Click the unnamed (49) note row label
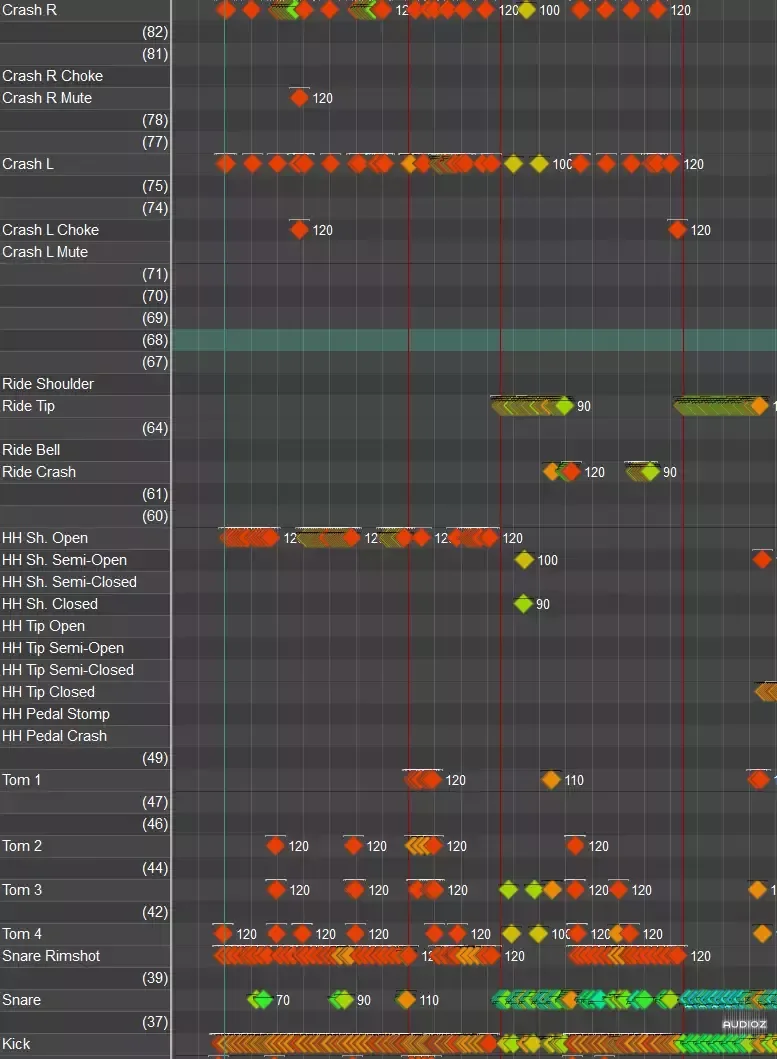The image size is (777, 1059). click(155, 758)
